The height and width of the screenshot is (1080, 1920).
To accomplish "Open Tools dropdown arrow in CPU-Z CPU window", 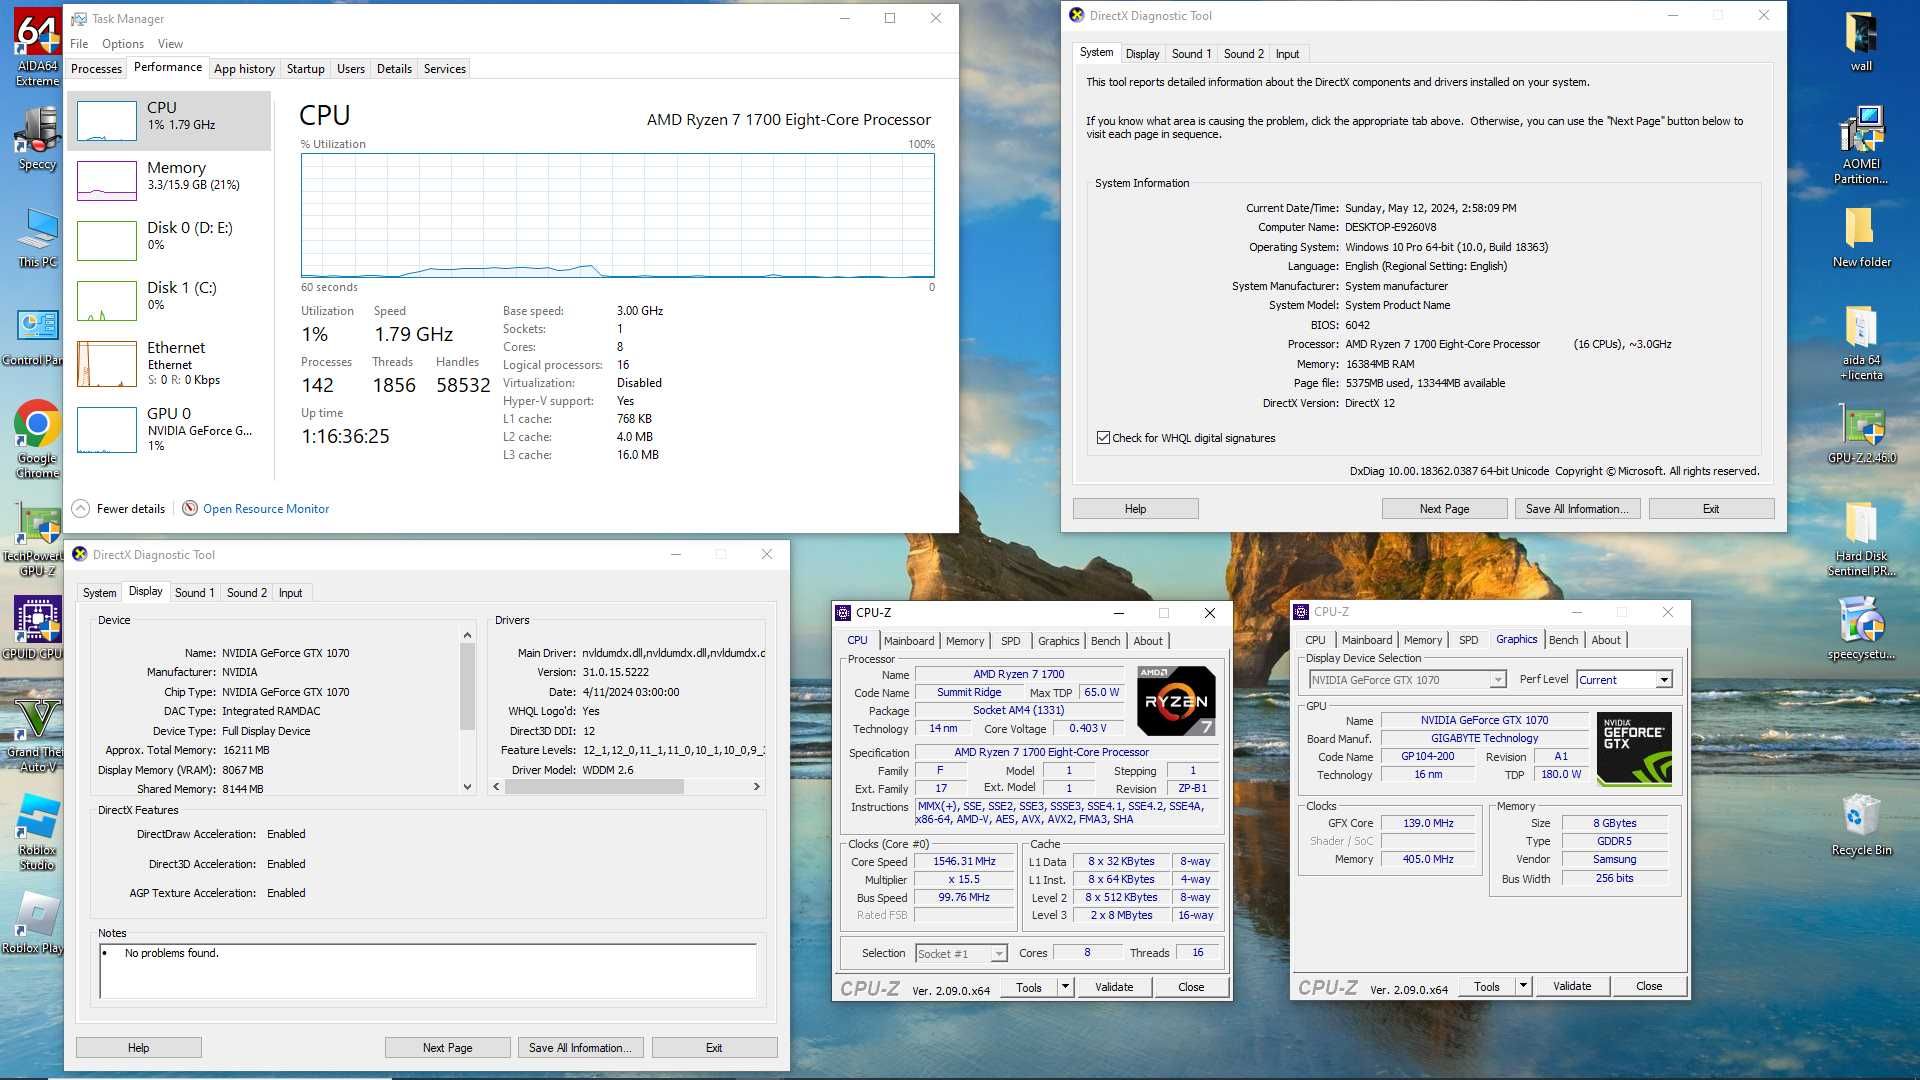I will coord(1065,987).
